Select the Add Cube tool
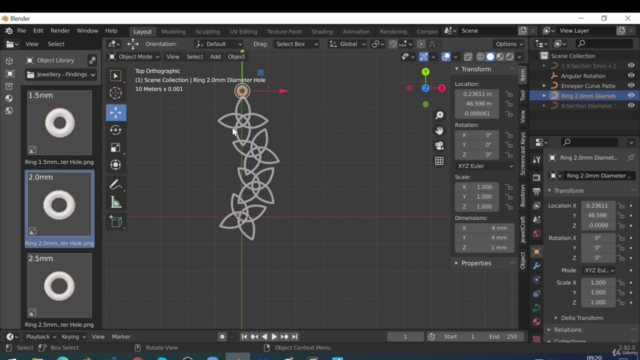This screenshot has height=360, width=640. [x=116, y=222]
